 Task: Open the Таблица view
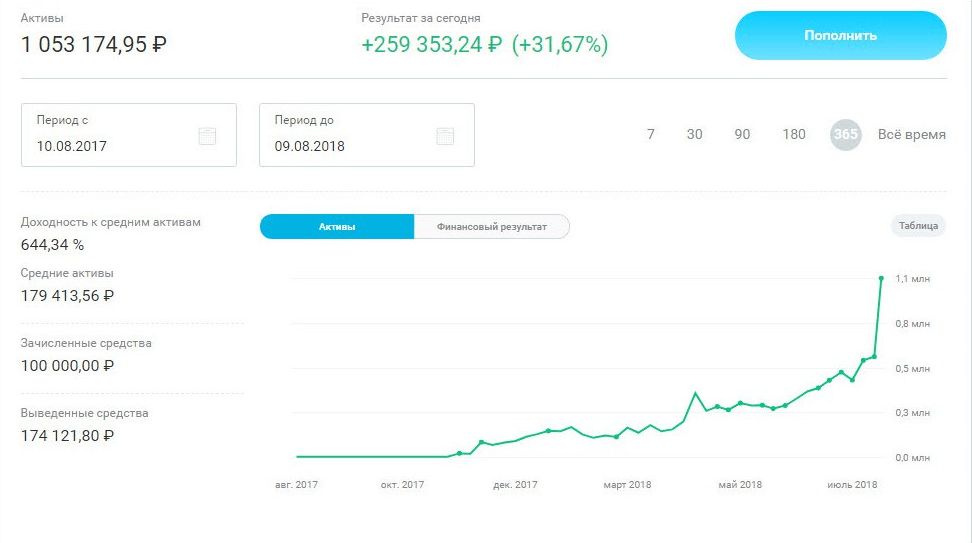tap(918, 226)
